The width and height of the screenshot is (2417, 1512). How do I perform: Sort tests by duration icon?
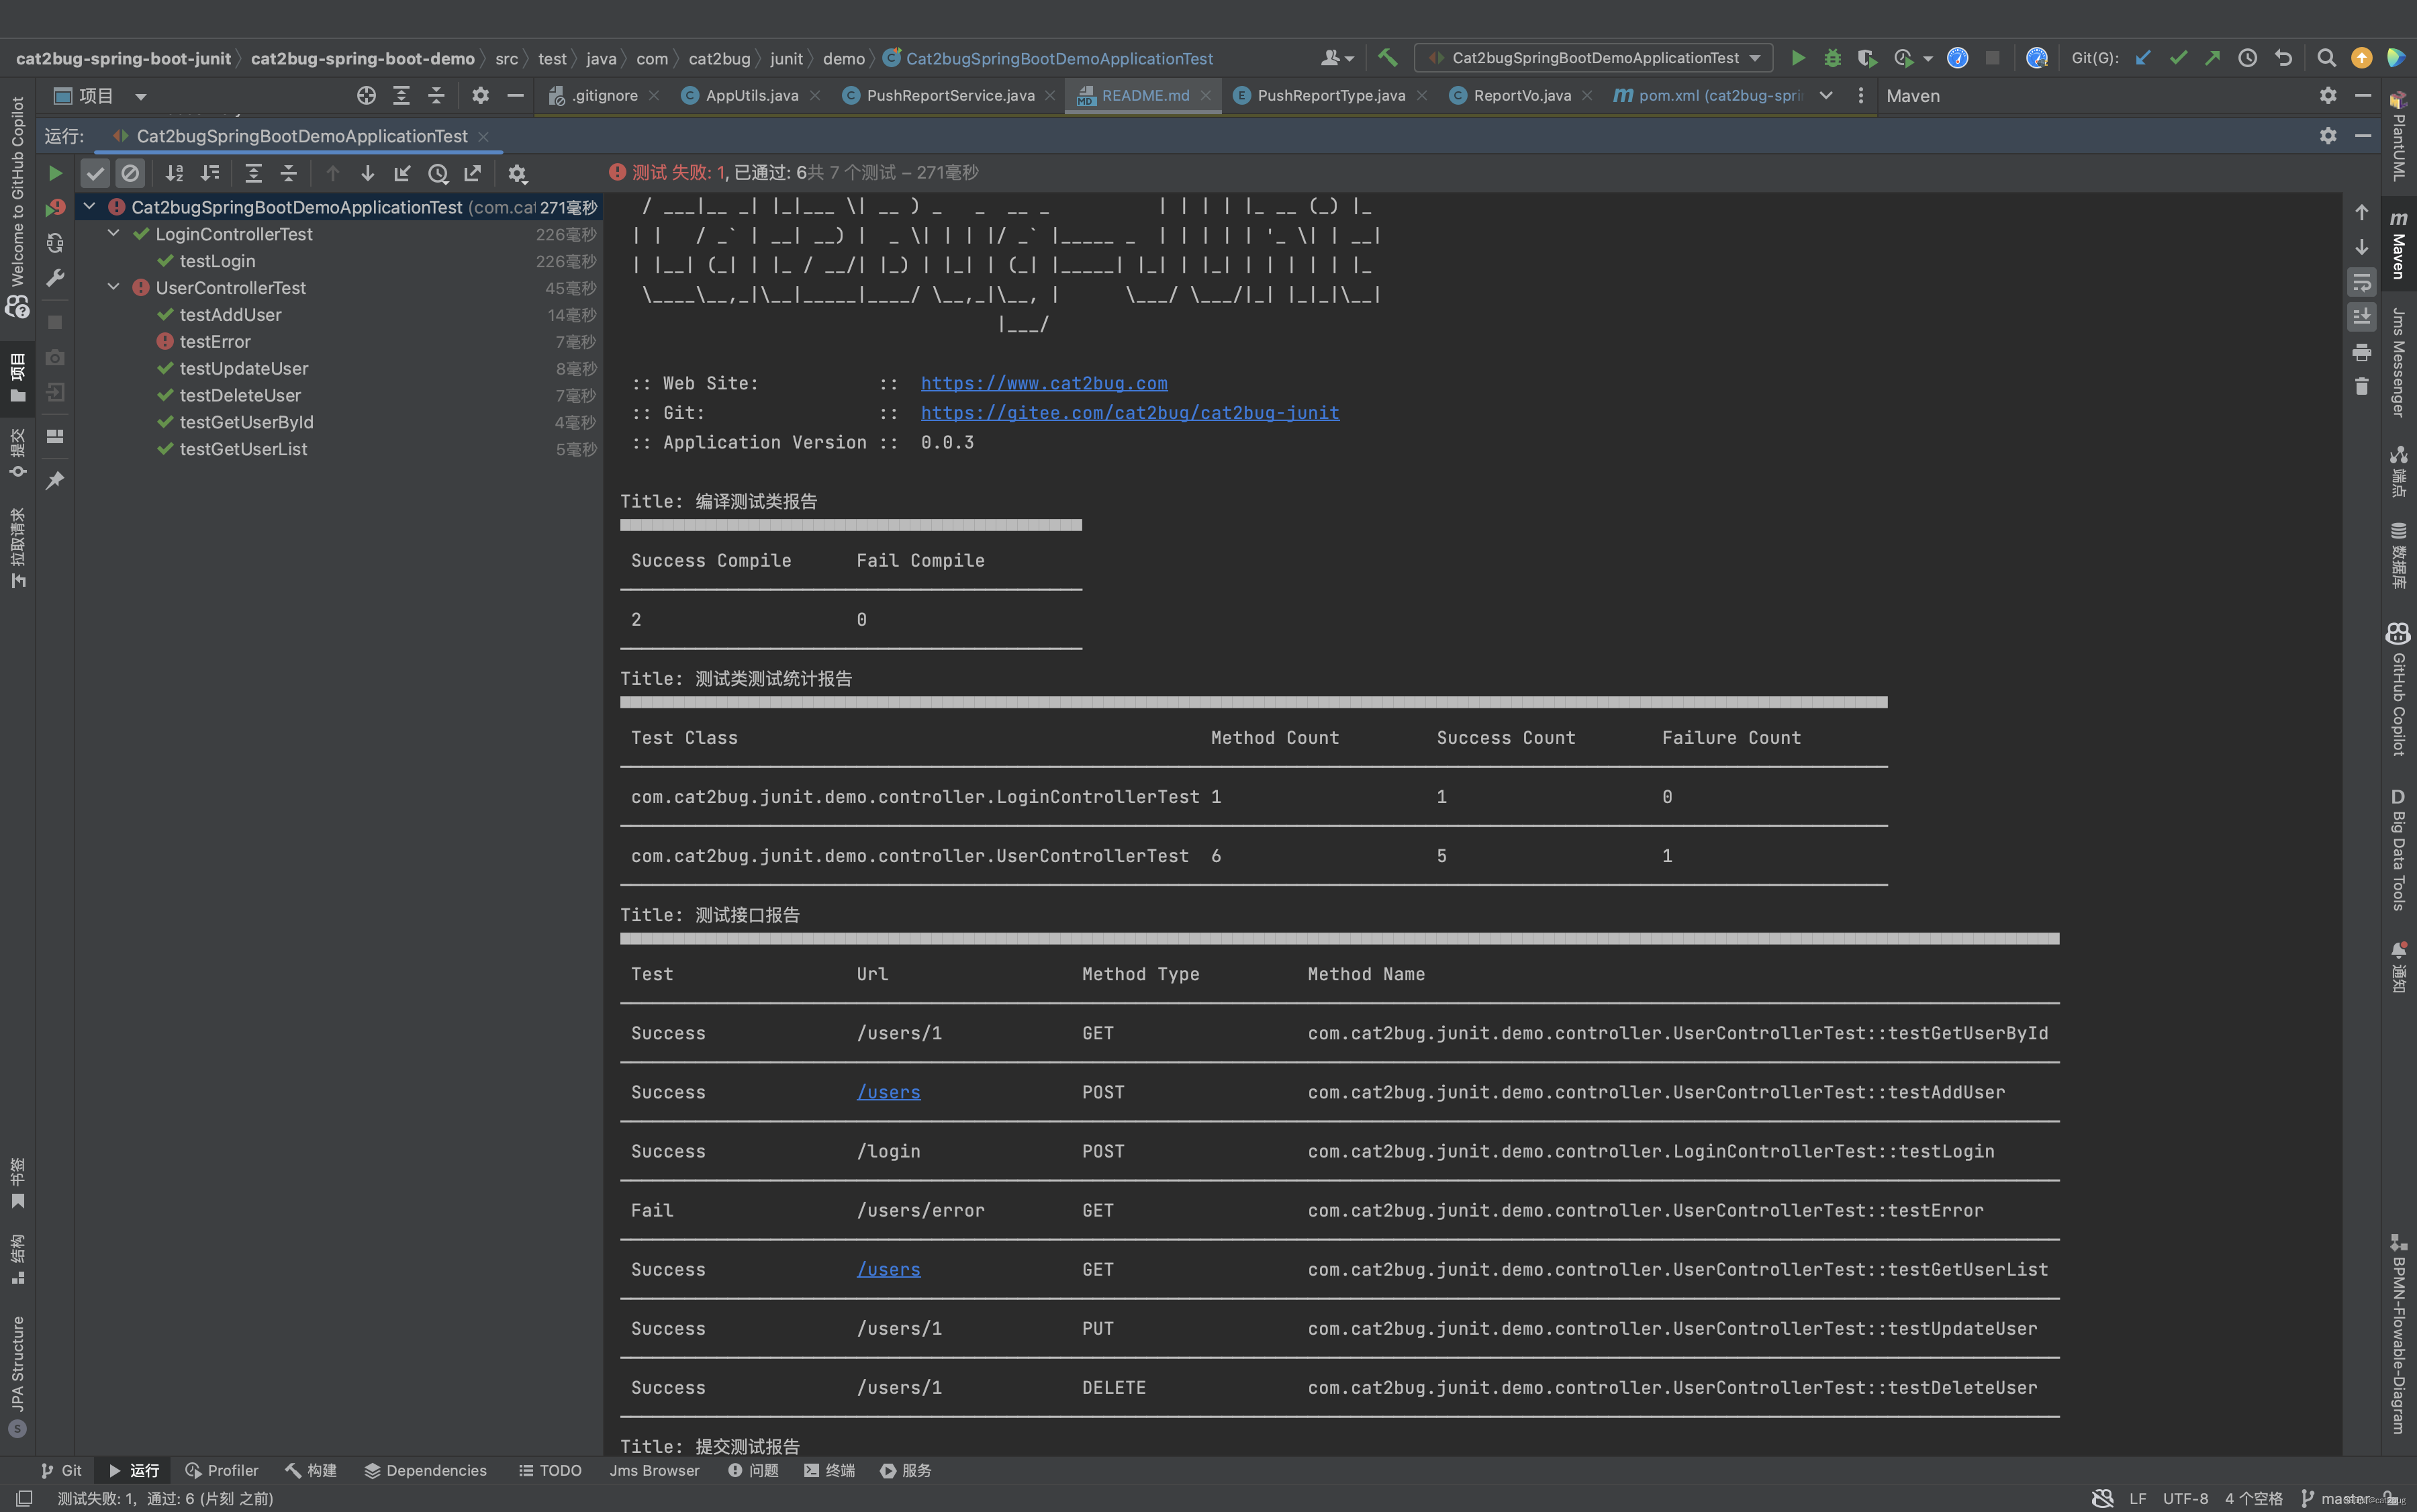(210, 173)
